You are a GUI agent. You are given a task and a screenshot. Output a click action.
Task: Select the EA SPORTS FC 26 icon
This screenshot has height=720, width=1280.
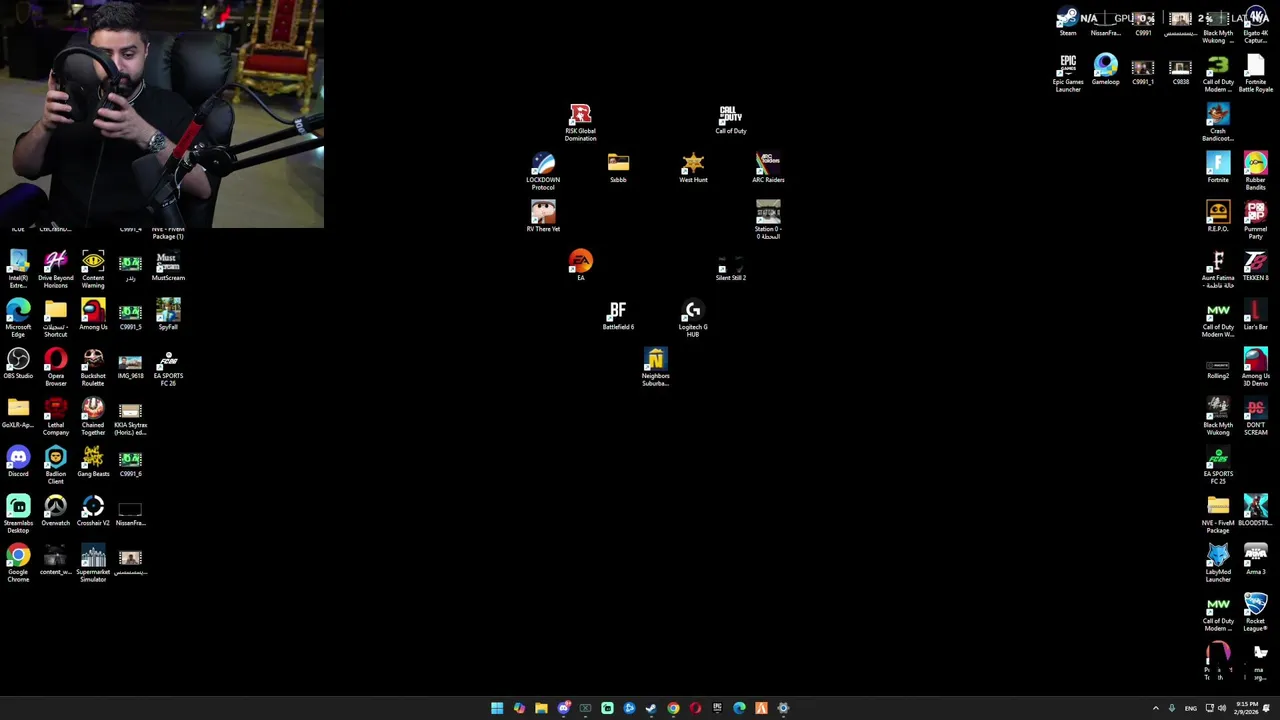pyautogui.click(x=168, y=368)
